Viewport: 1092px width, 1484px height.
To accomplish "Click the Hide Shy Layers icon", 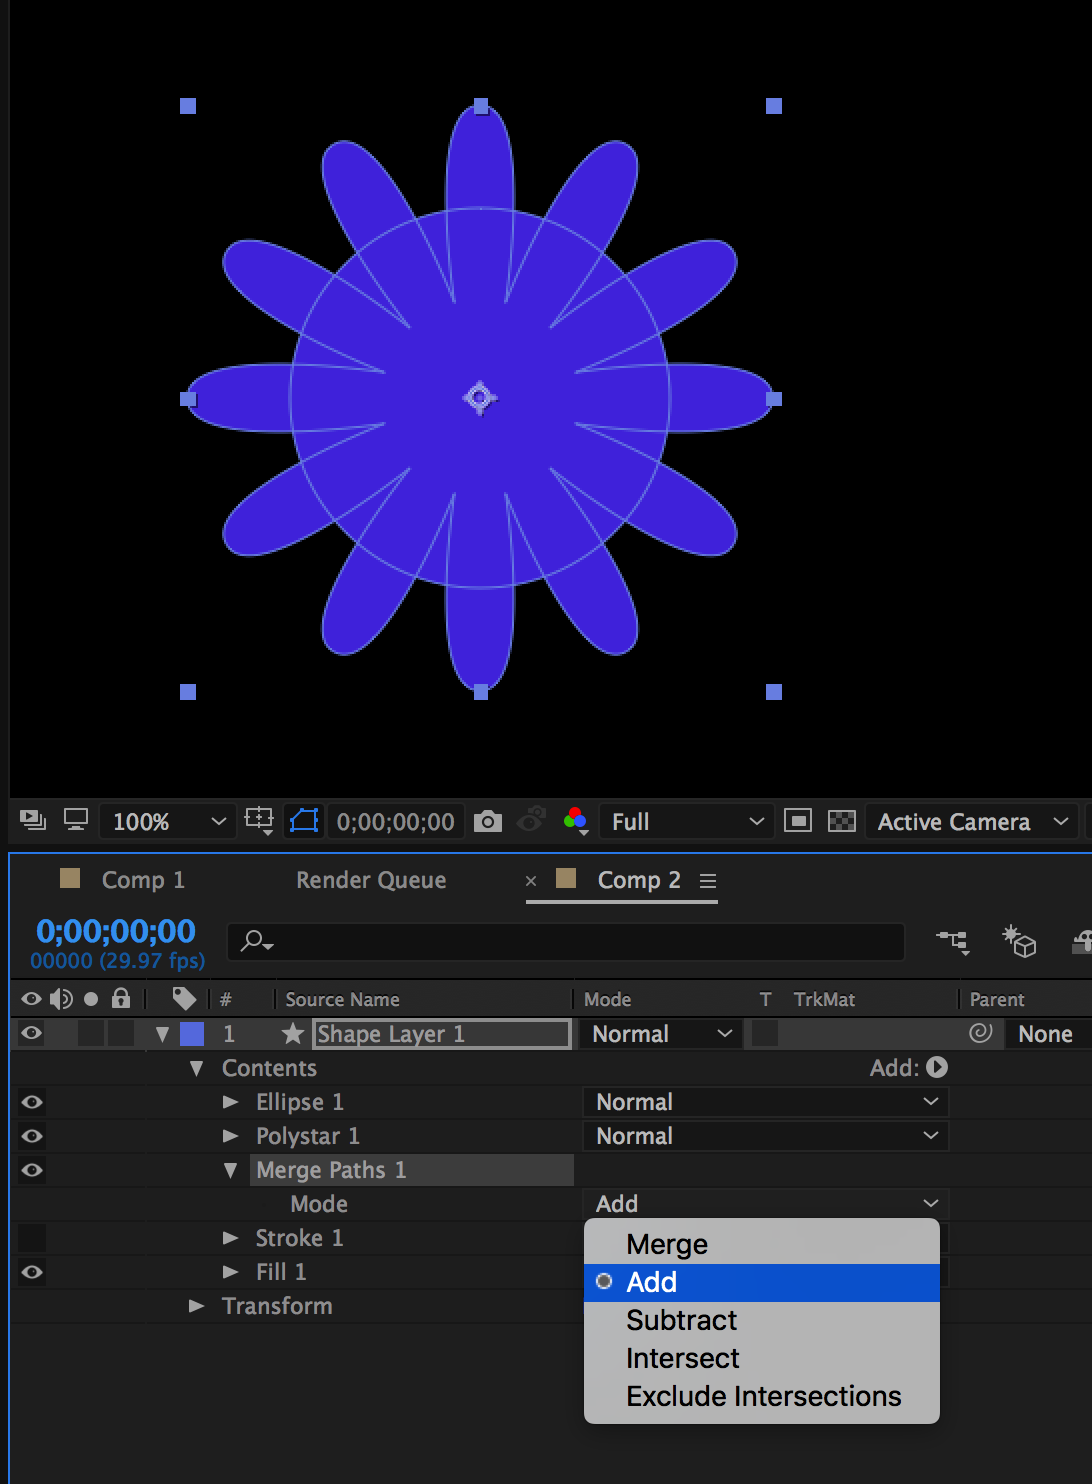I will click(x=1081, y=941).
